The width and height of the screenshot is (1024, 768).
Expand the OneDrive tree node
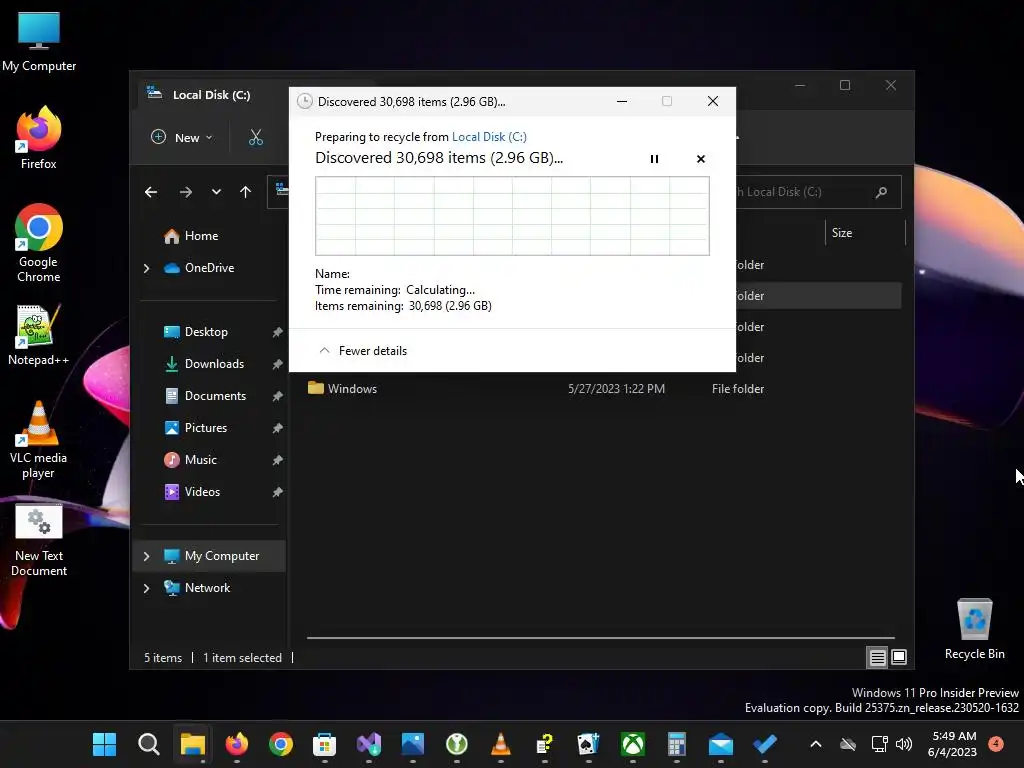pyautogui.click(x=146, y=268)
